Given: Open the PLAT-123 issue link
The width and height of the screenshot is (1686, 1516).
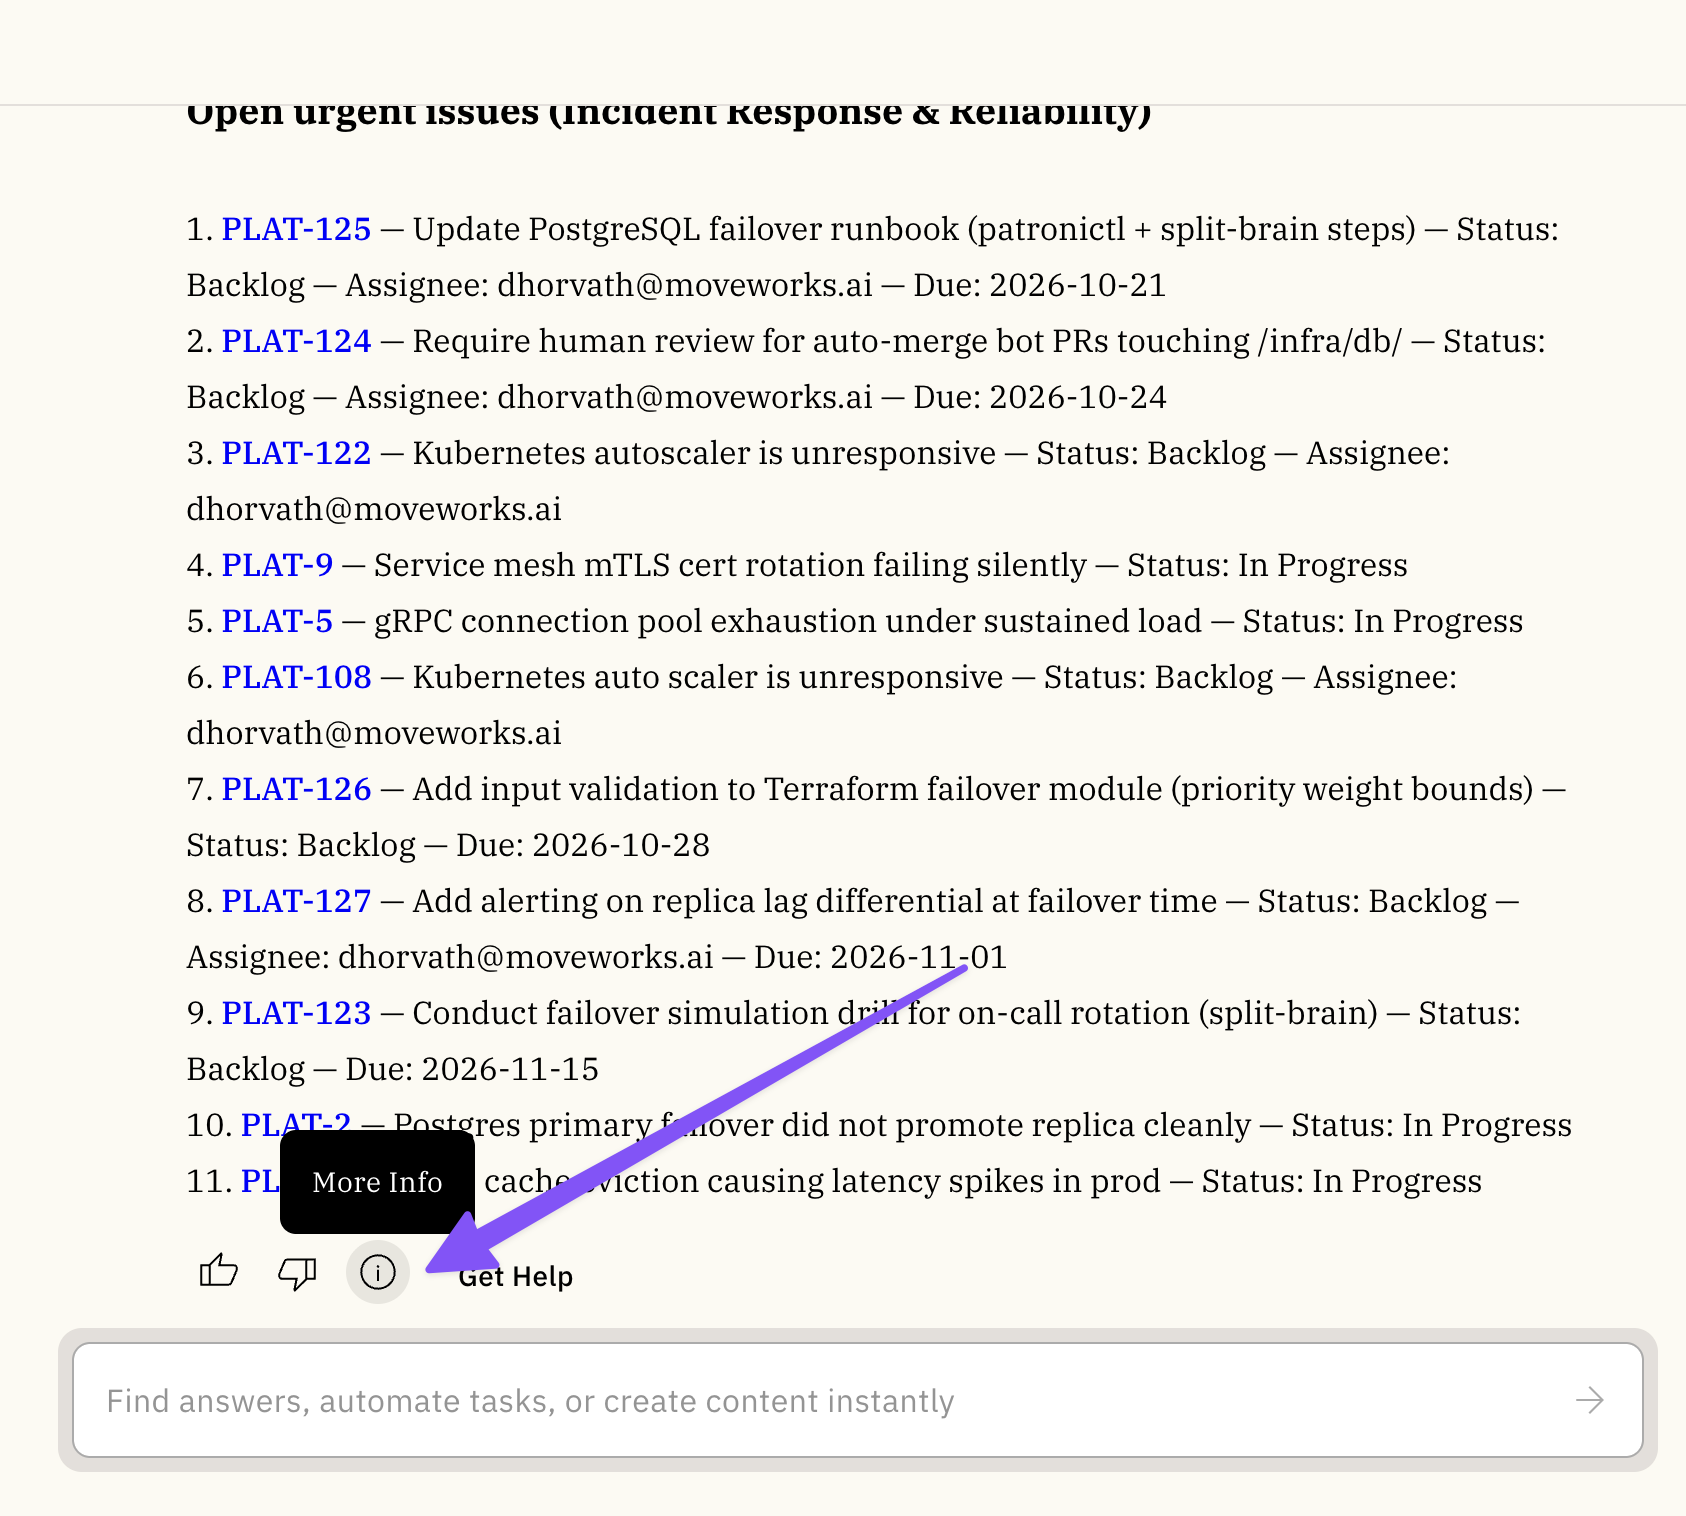Looking at the screenshot, I should click(296, 1013).
